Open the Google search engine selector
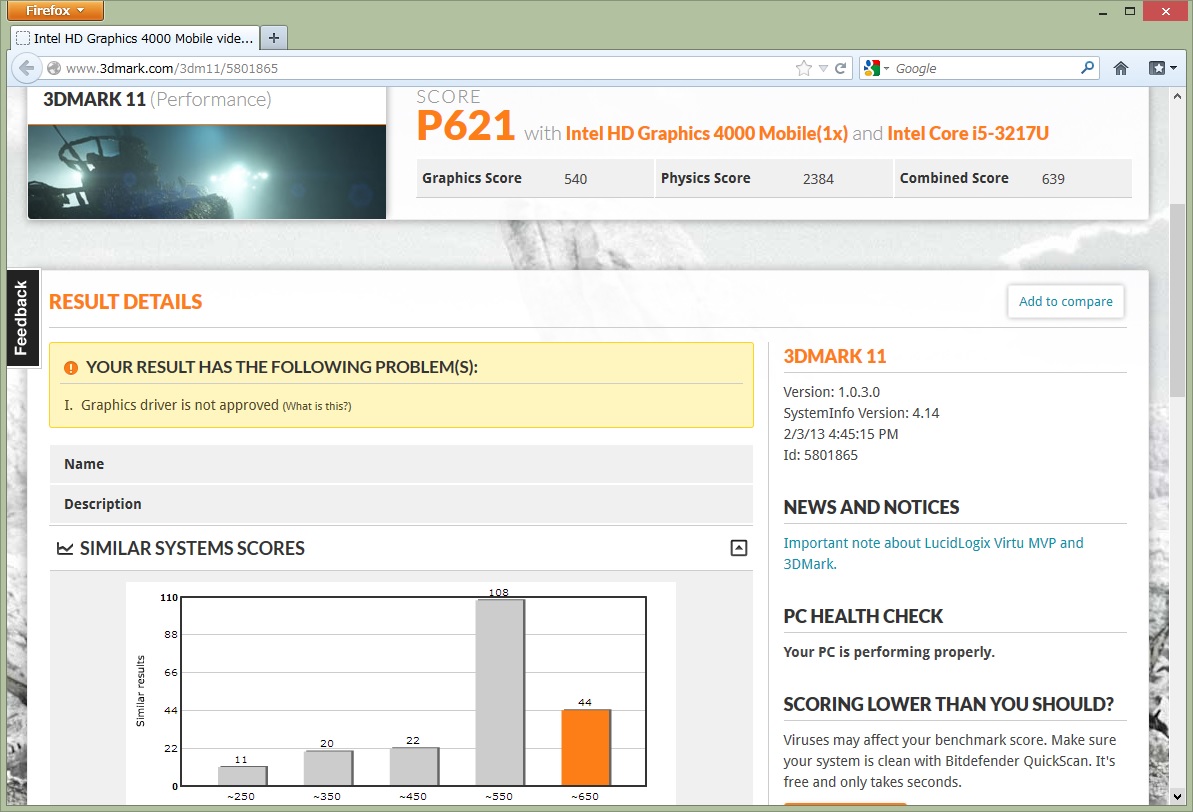 coord(876,68)
